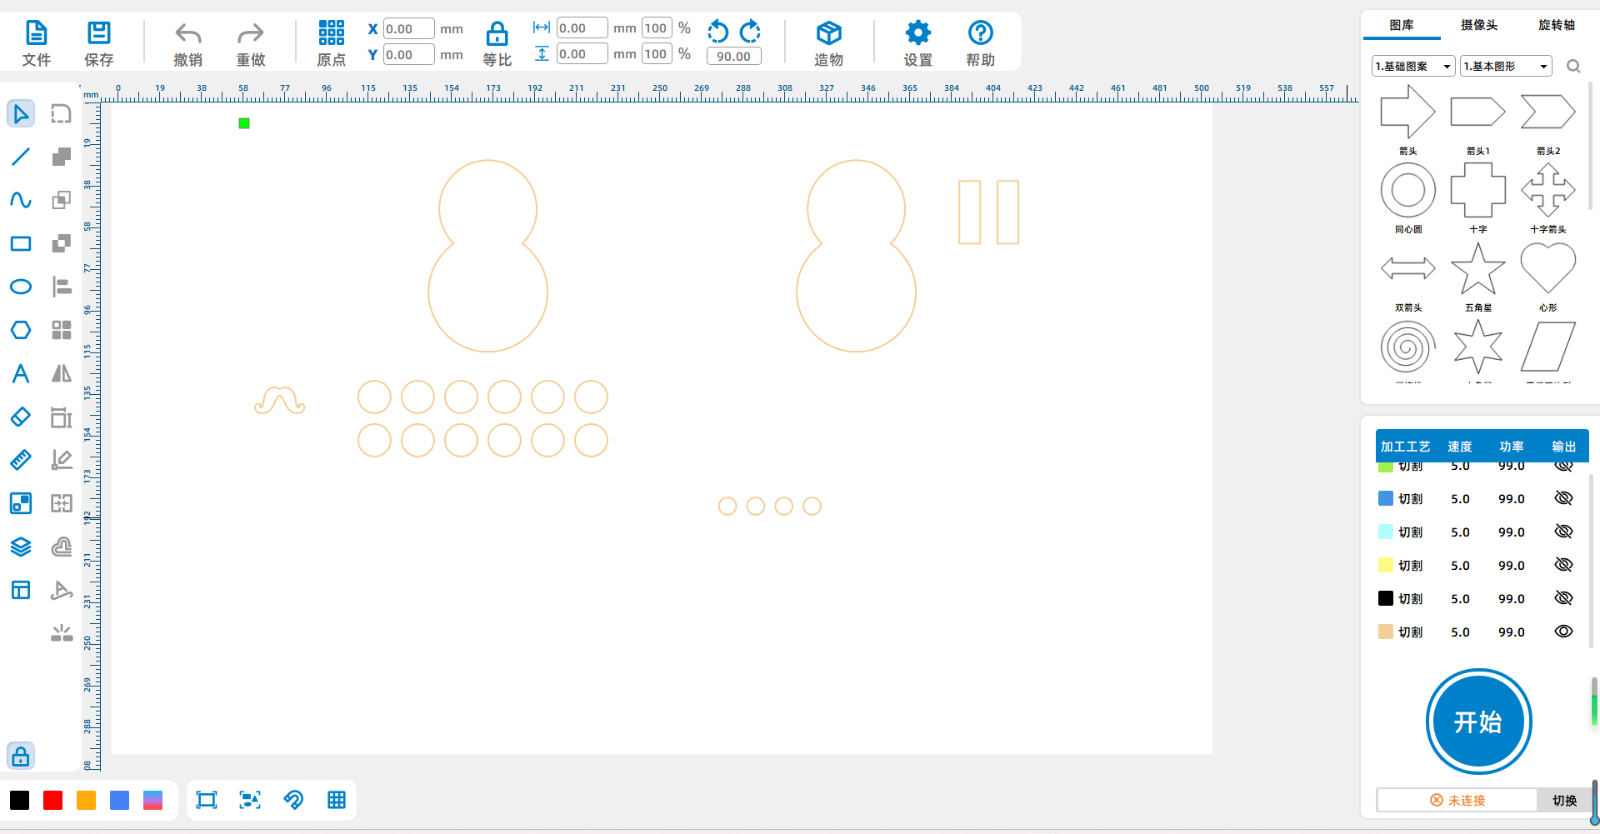Toggle the grid display icon
Viewport: 1600px width, 834px height.
(x=336, y=800)
